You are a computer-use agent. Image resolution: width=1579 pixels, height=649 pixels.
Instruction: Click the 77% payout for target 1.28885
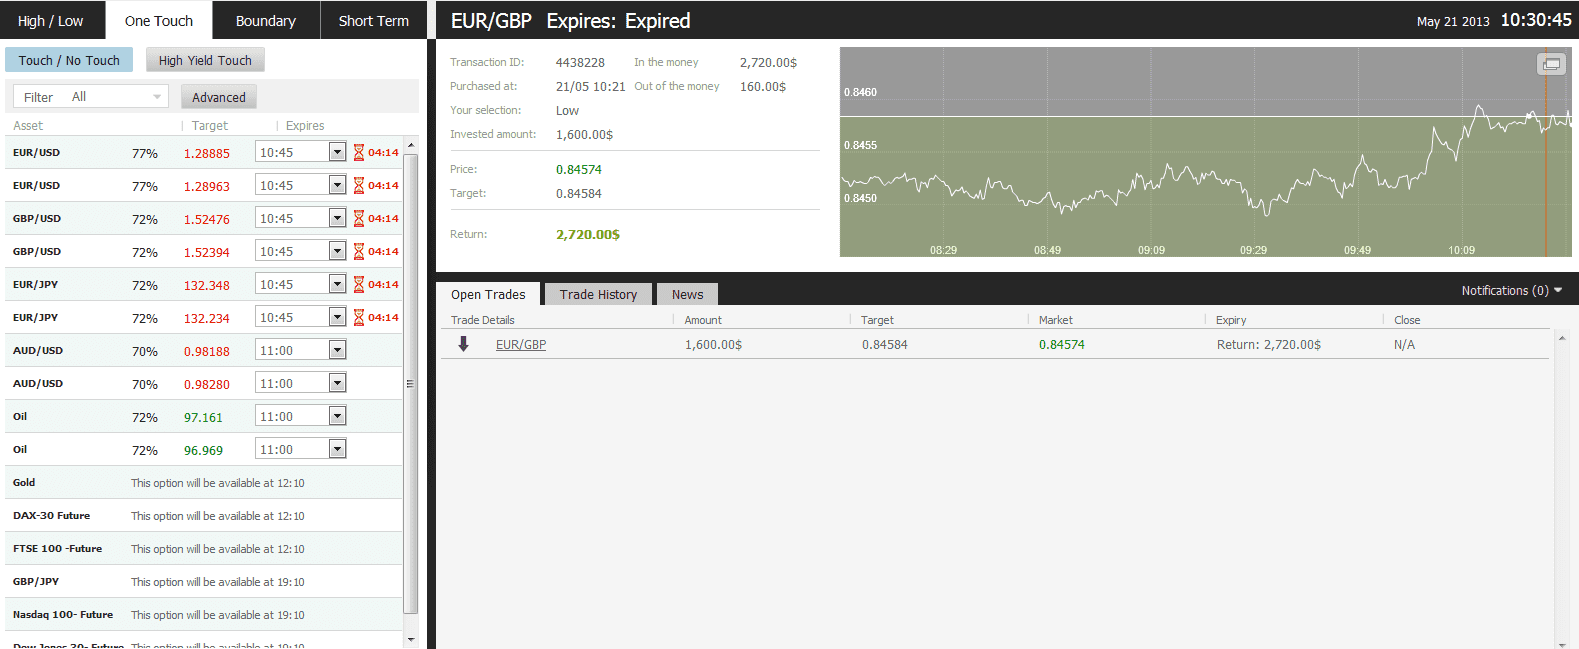[145, 153]
